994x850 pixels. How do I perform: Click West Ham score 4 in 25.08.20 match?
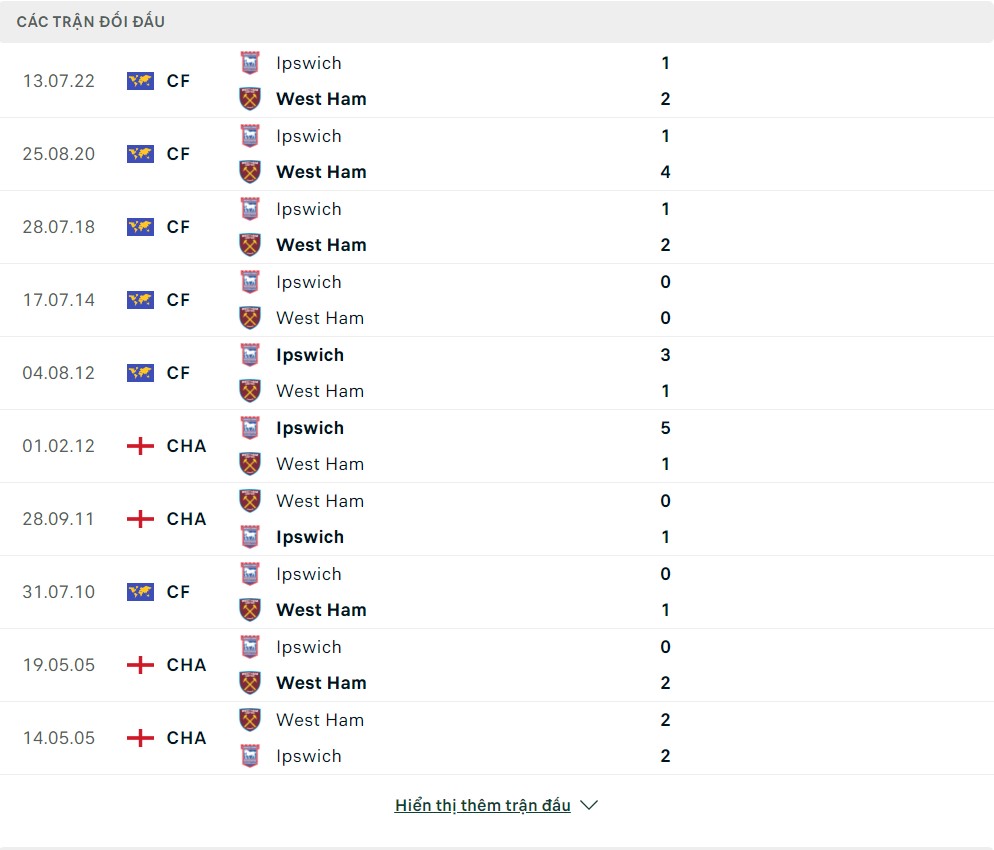(665, 172)
